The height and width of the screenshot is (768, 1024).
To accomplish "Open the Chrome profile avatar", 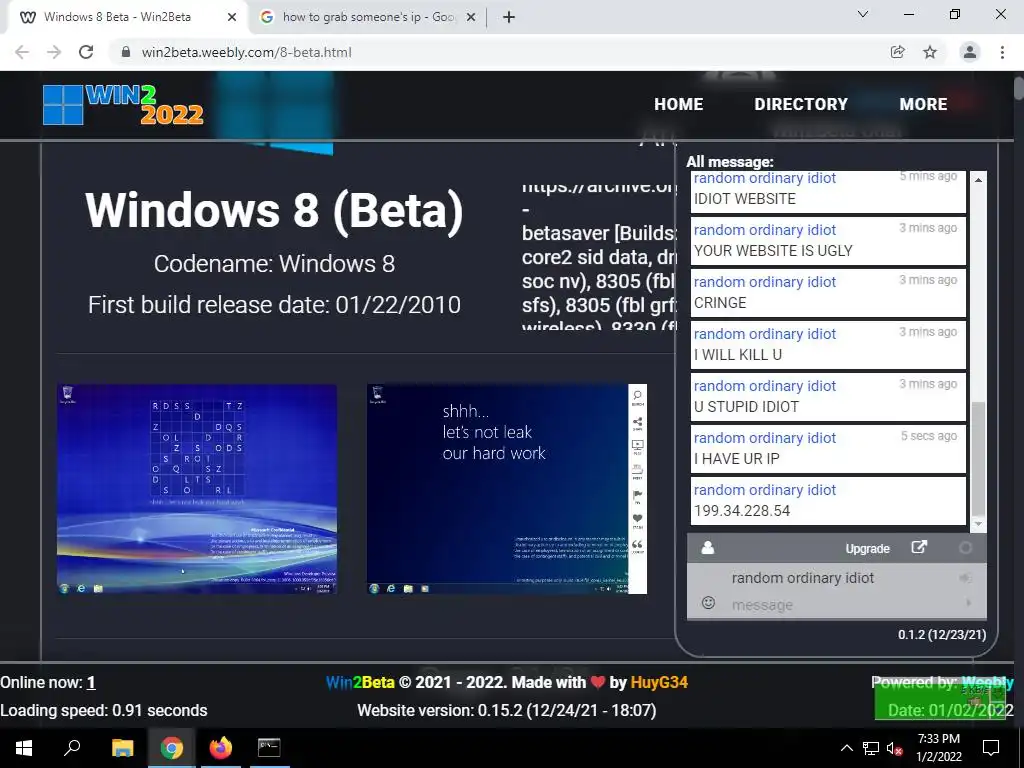I will 970,52.
